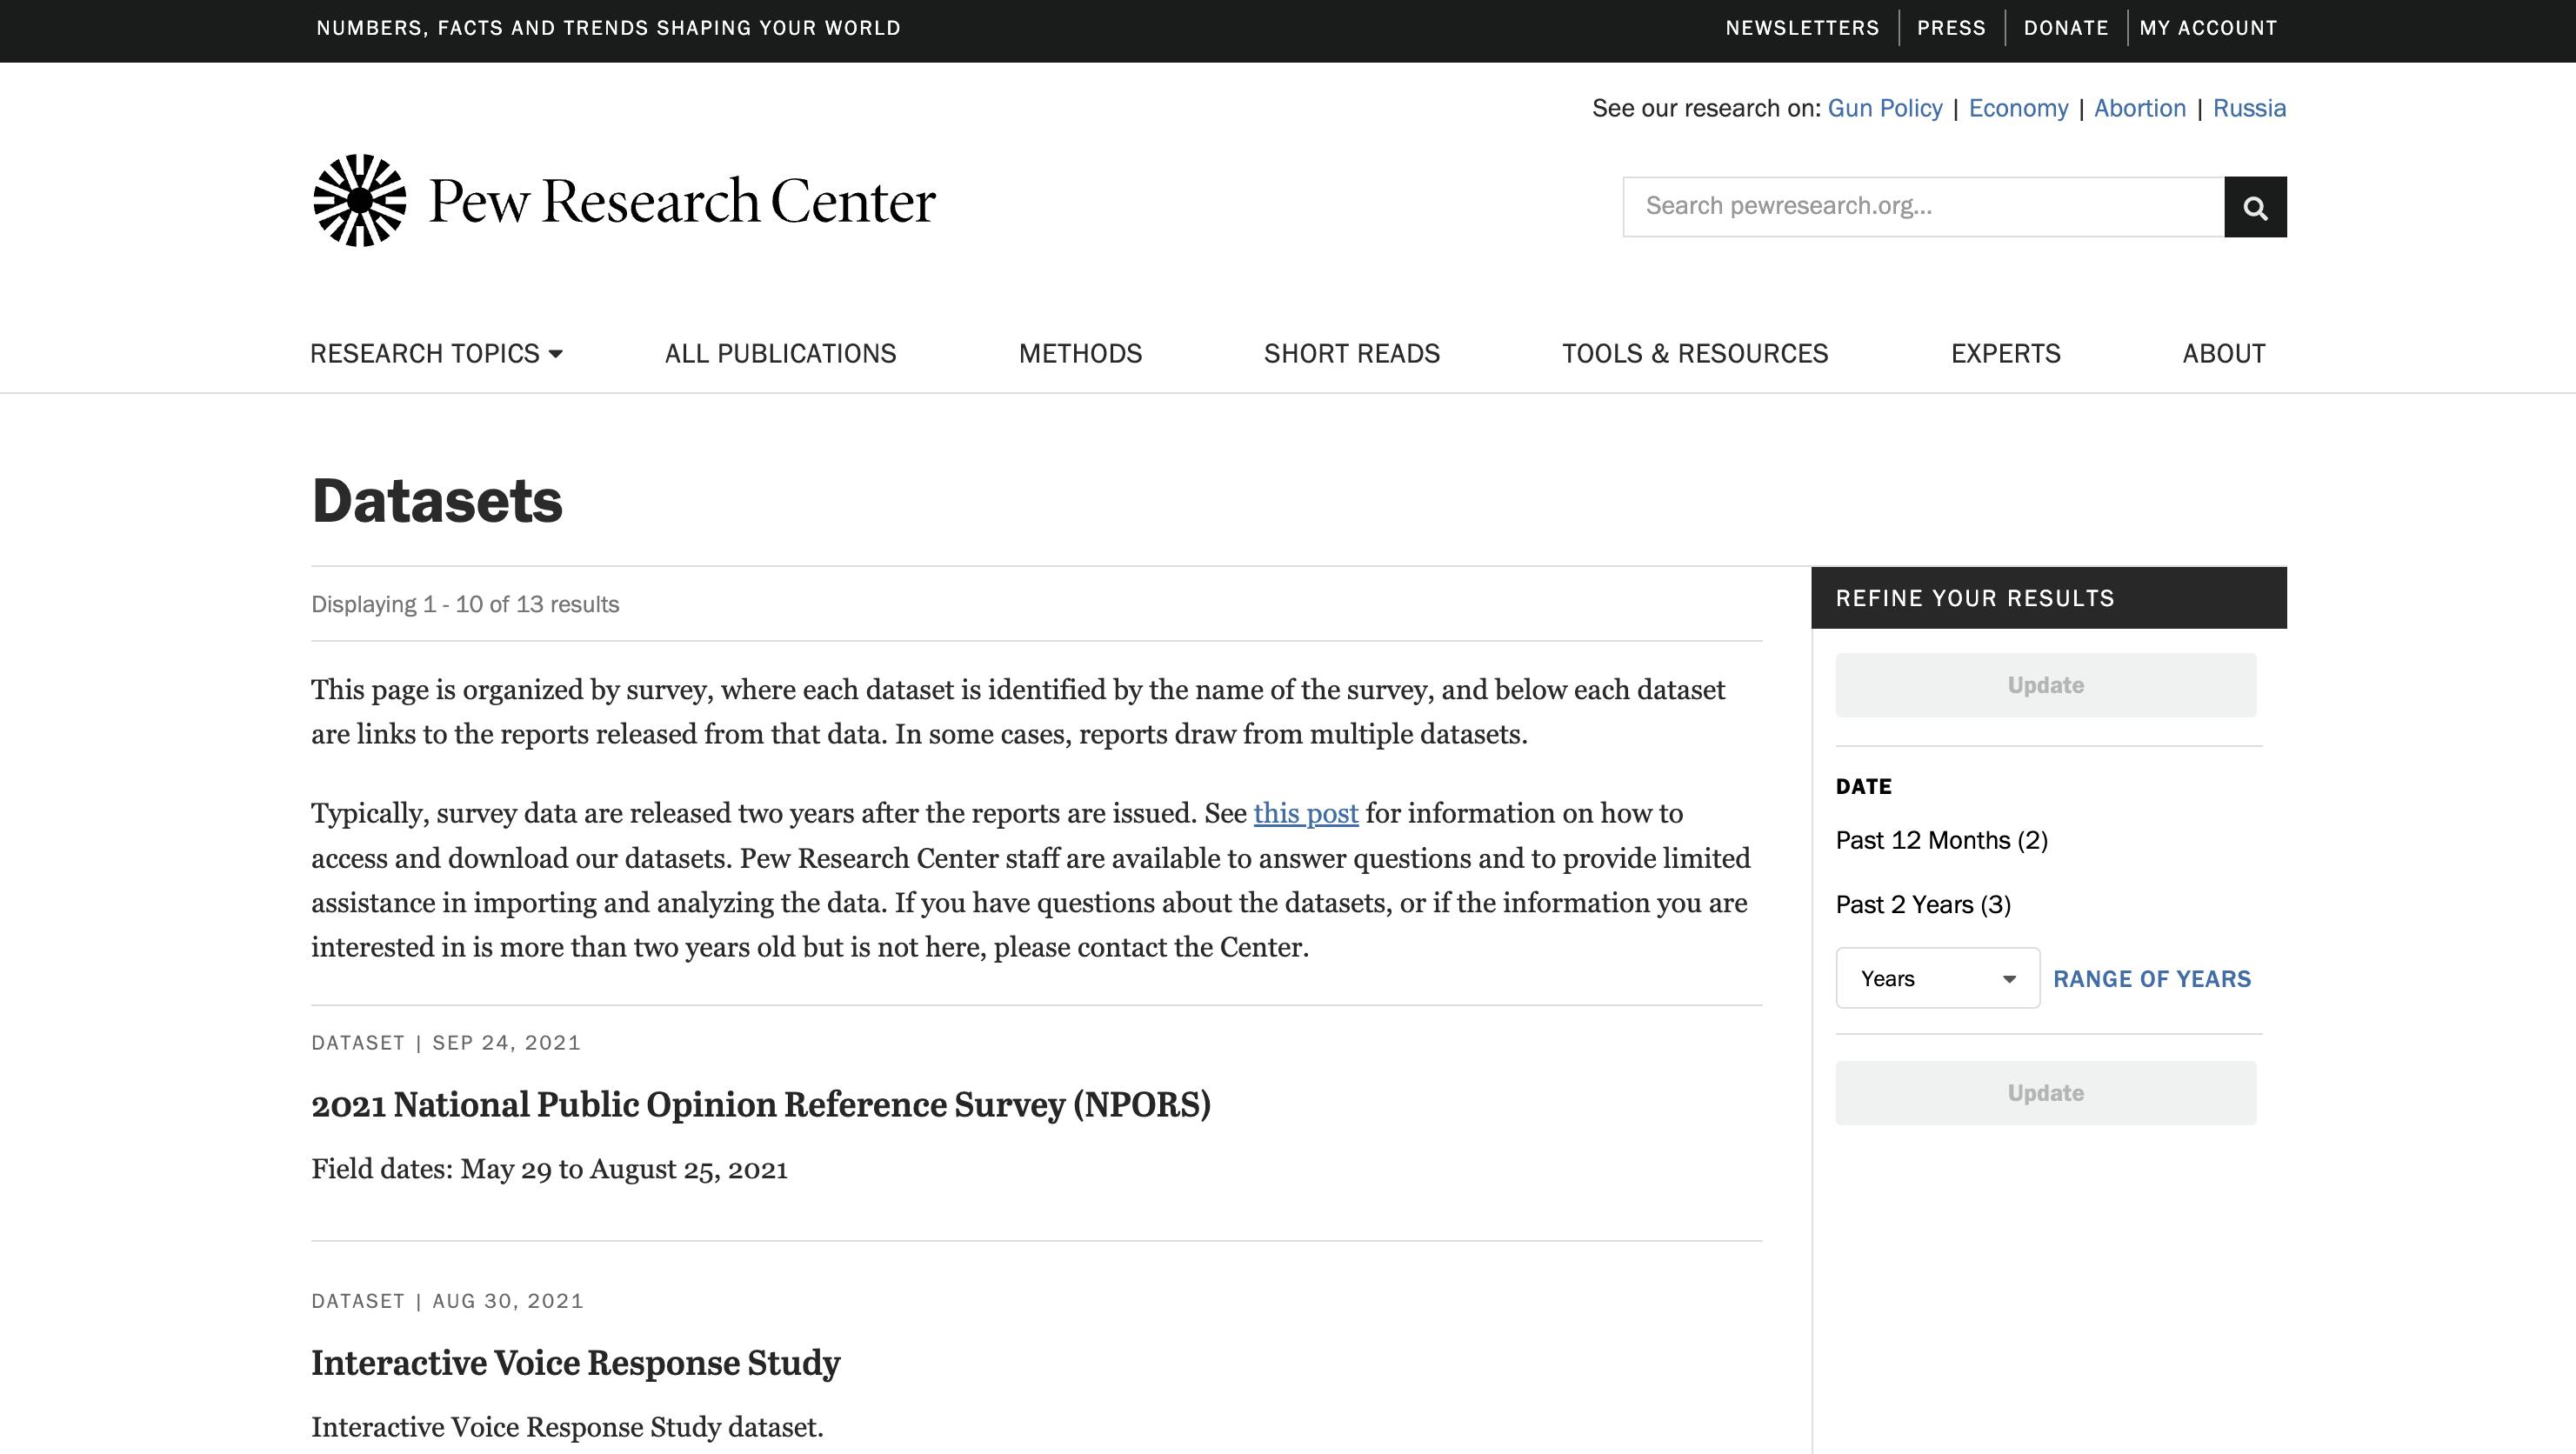Open RANGE OF YEARS option
Image resolution: width=2576 pixels, height=1454 pixels.
pyautogui.click(x=2152, y=978)
